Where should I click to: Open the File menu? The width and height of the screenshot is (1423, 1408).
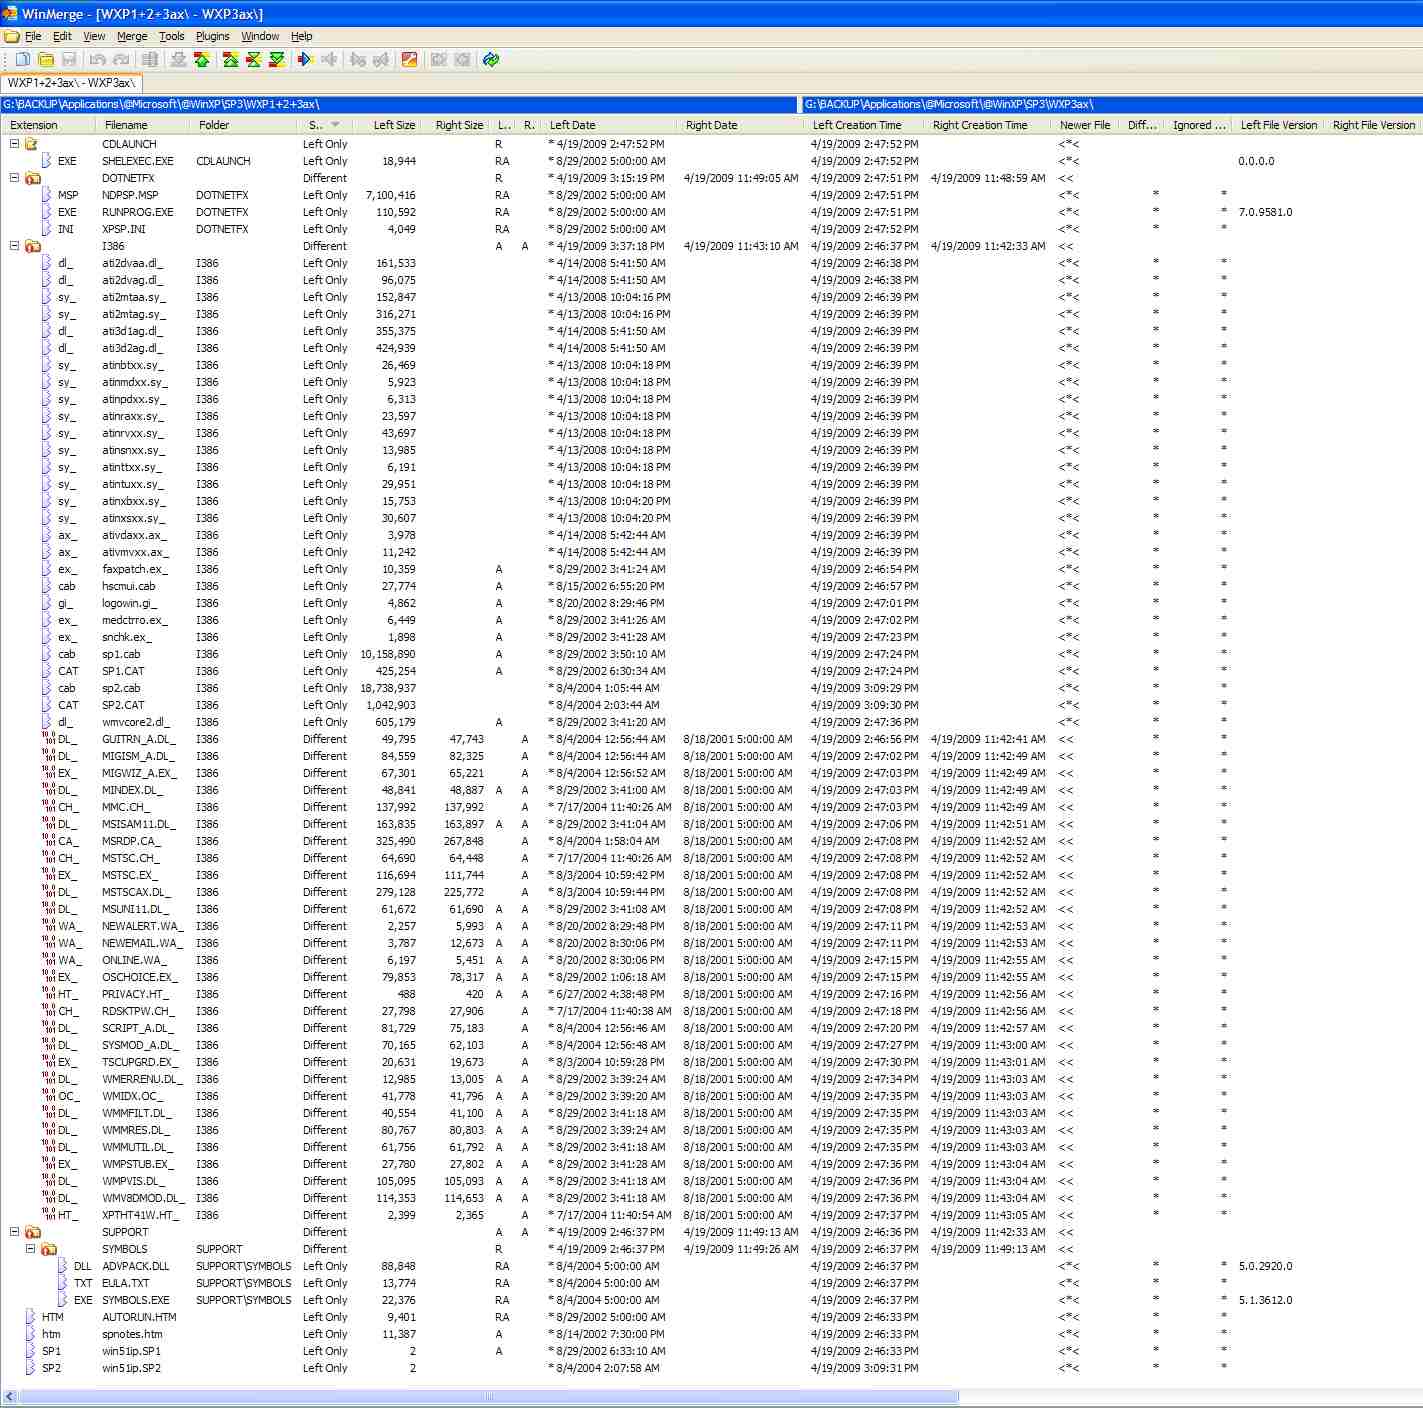(x=33, y=36)
